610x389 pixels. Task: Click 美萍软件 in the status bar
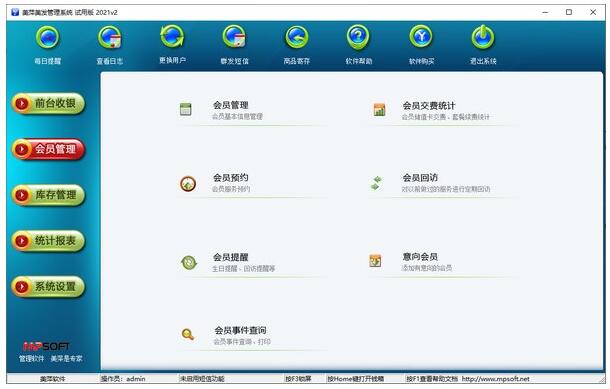[53, 378]
